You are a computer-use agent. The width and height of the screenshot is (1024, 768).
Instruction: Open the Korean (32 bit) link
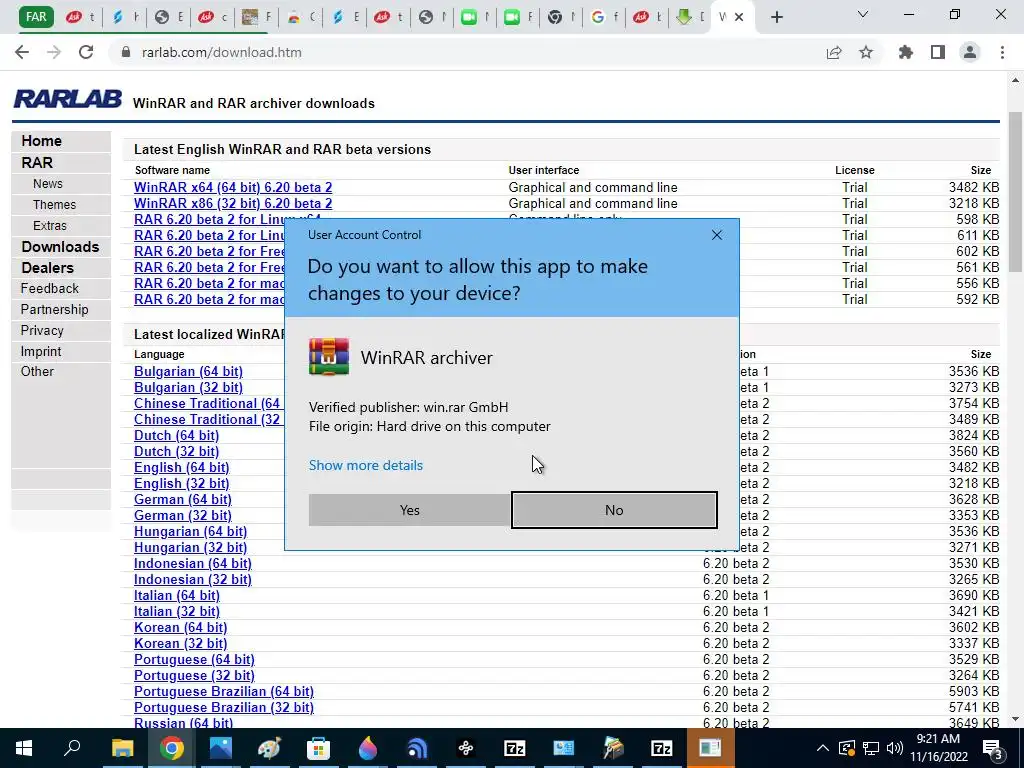coord(180,643)
